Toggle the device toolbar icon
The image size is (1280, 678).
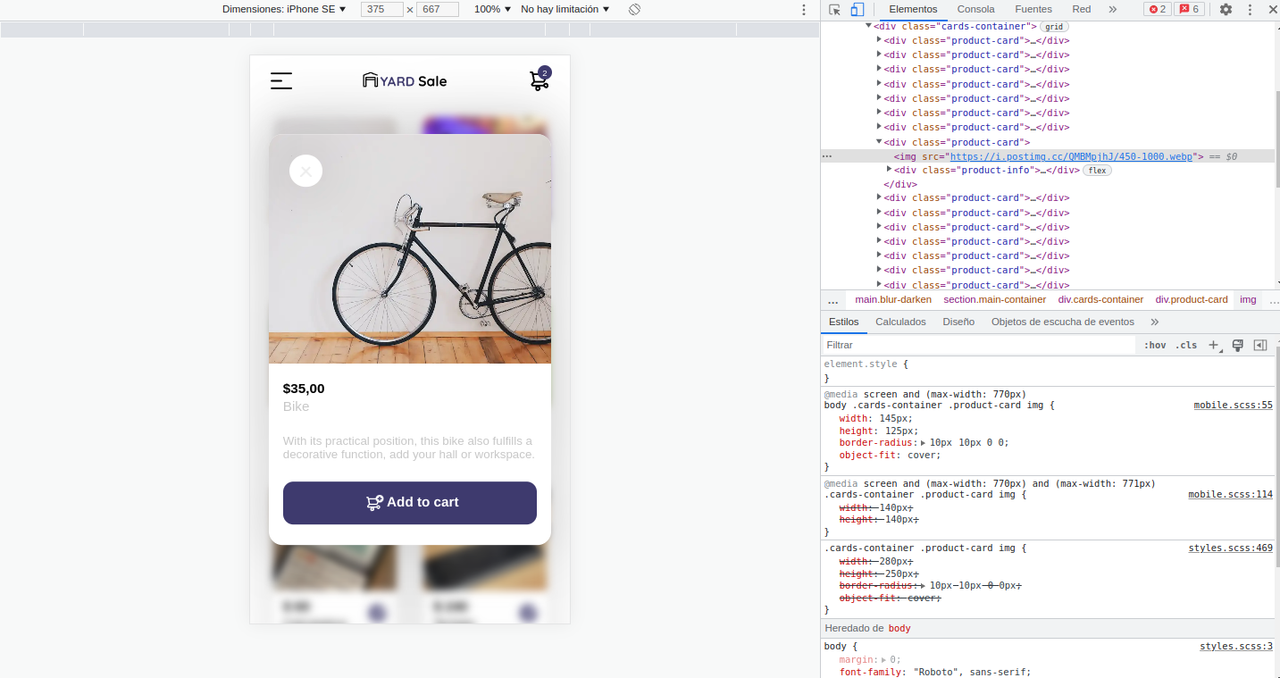[x=856, y=9]
